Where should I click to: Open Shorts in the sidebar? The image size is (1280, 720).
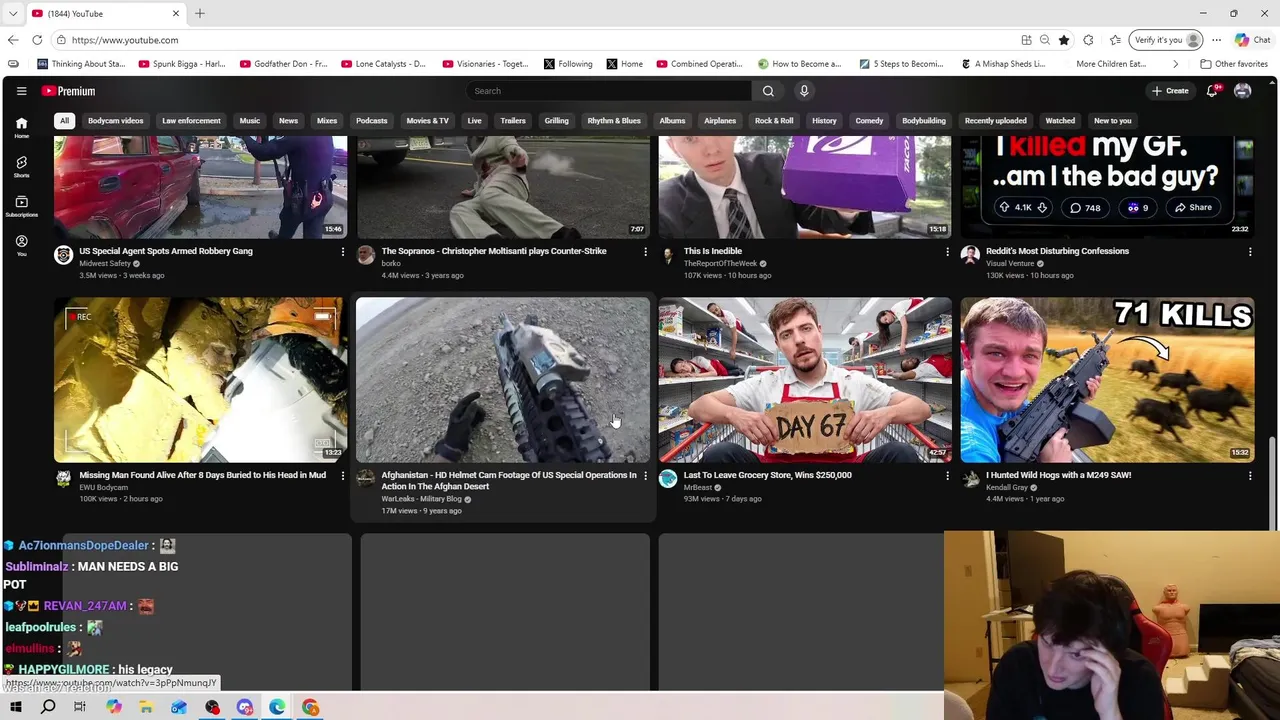pos(21,166)
